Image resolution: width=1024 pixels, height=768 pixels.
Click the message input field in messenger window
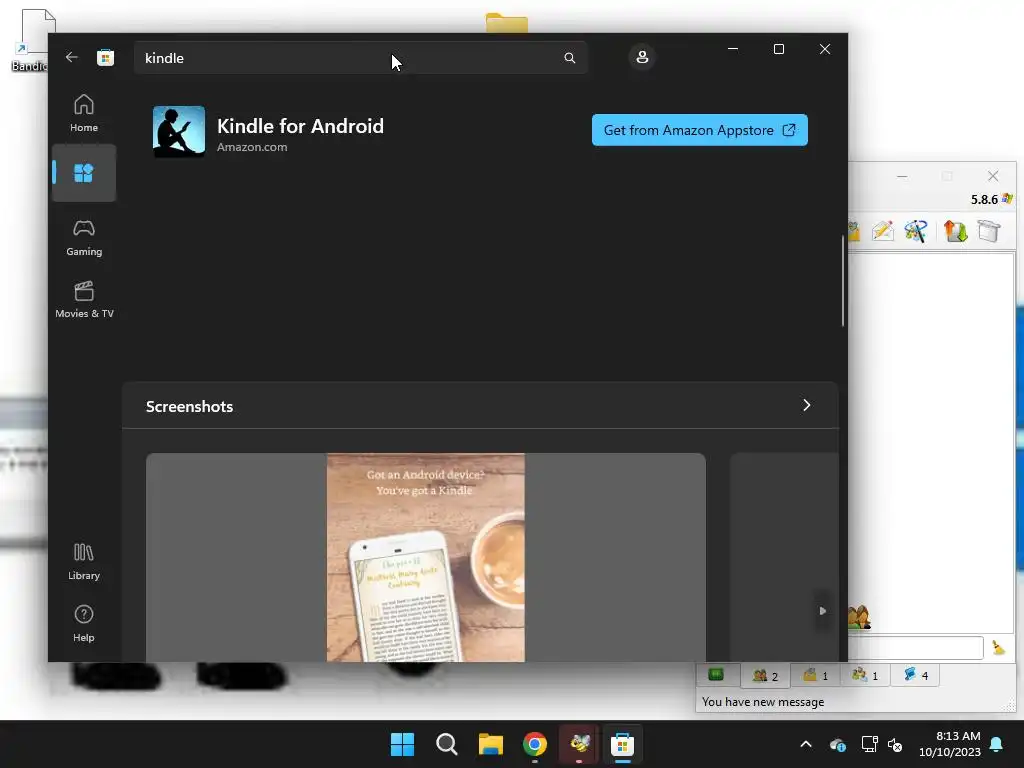[x=916, y=647]
